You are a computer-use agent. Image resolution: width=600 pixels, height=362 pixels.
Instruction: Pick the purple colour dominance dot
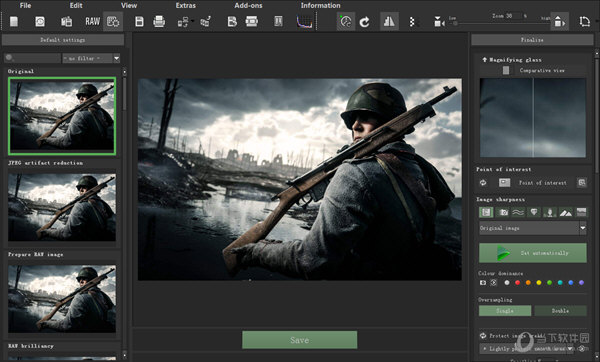coord(581,283)
